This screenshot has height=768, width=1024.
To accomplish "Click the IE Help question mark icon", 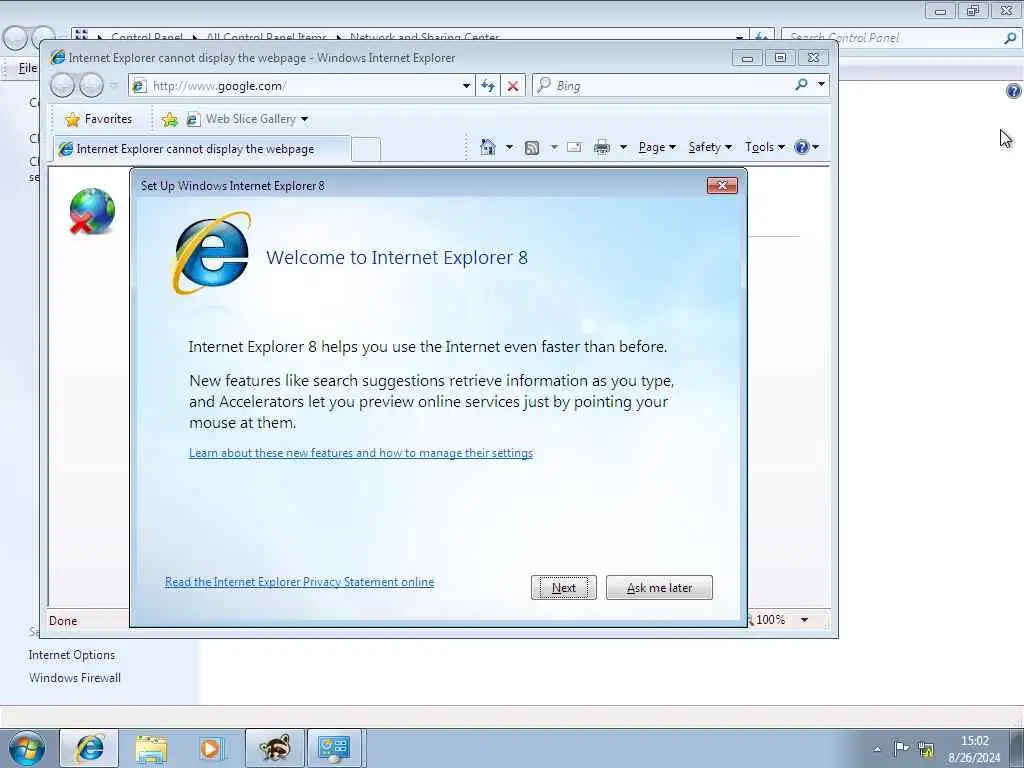I will pos(802,147).
